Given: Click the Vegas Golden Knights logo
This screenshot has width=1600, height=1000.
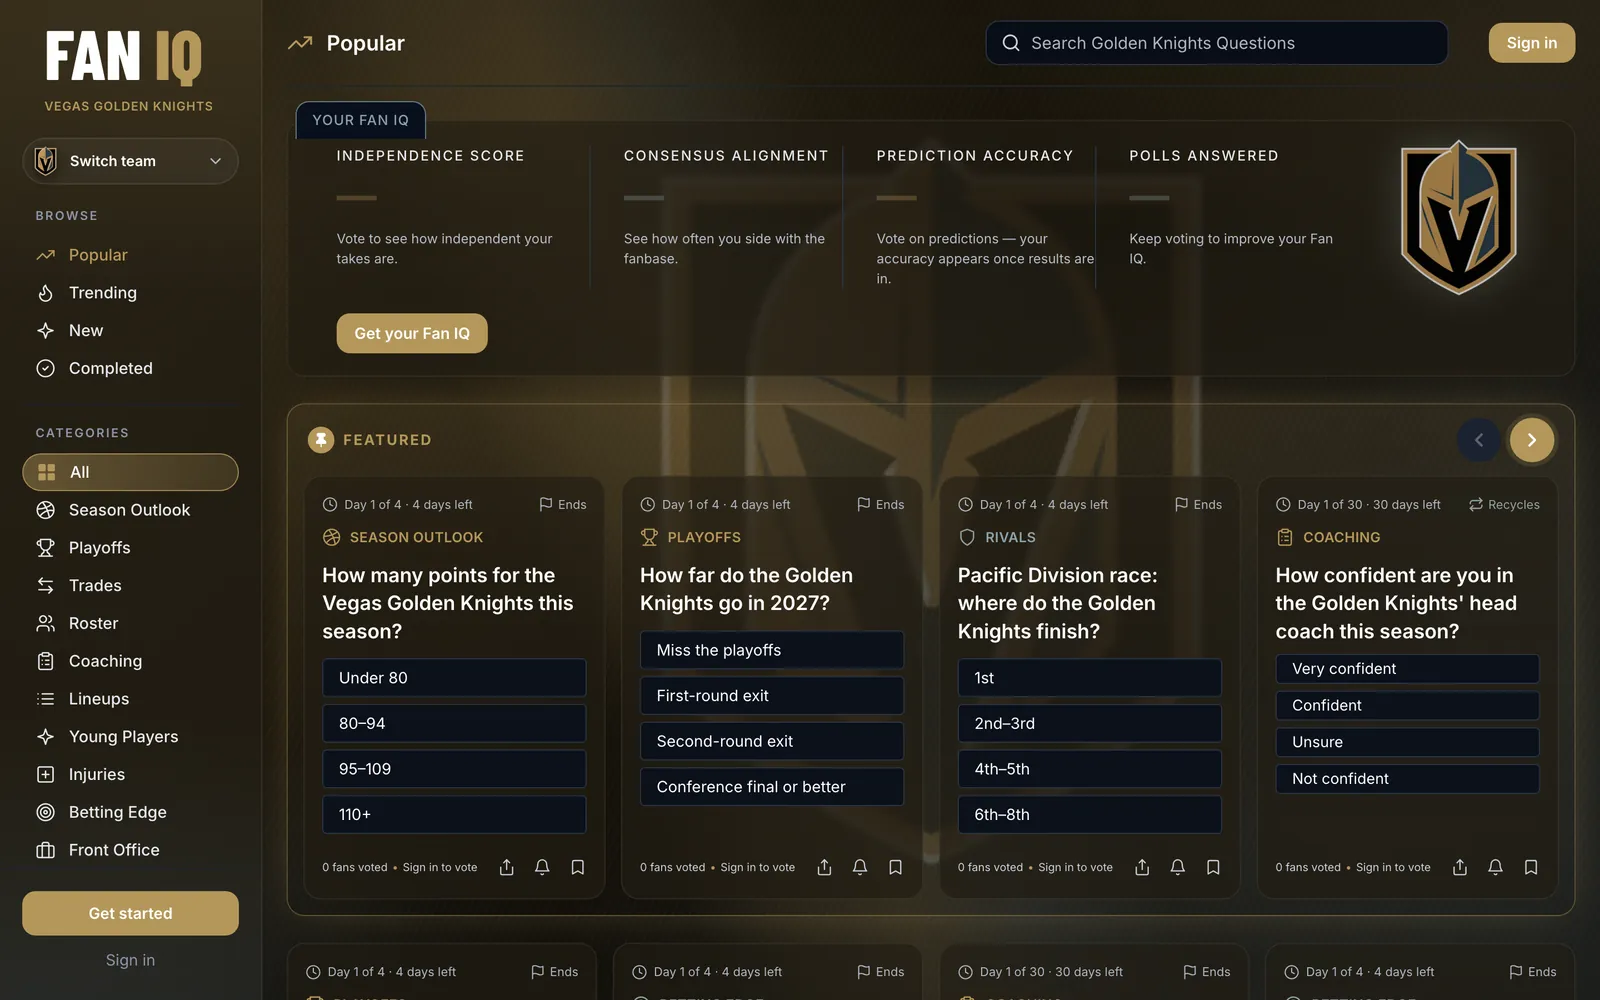Looking at the screenshot, I should [1458, 217].
